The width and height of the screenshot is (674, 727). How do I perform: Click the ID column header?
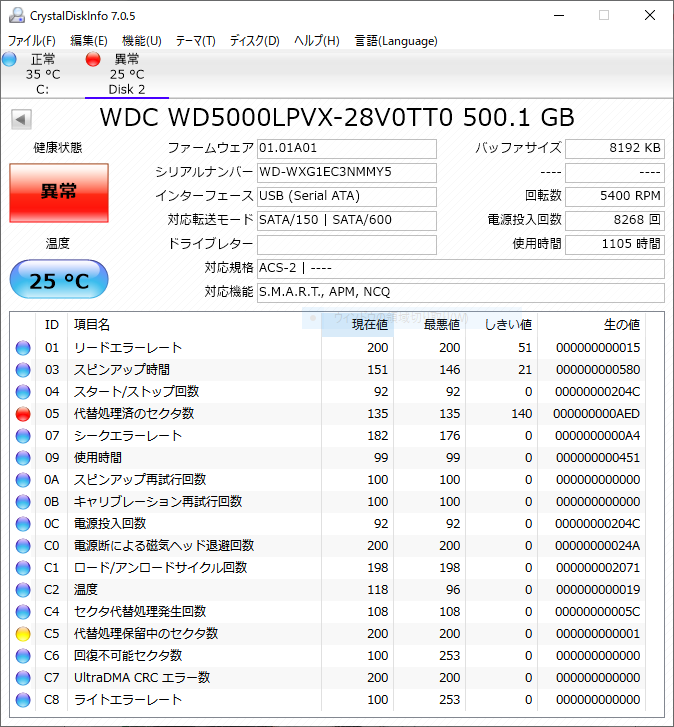[51, 325]
